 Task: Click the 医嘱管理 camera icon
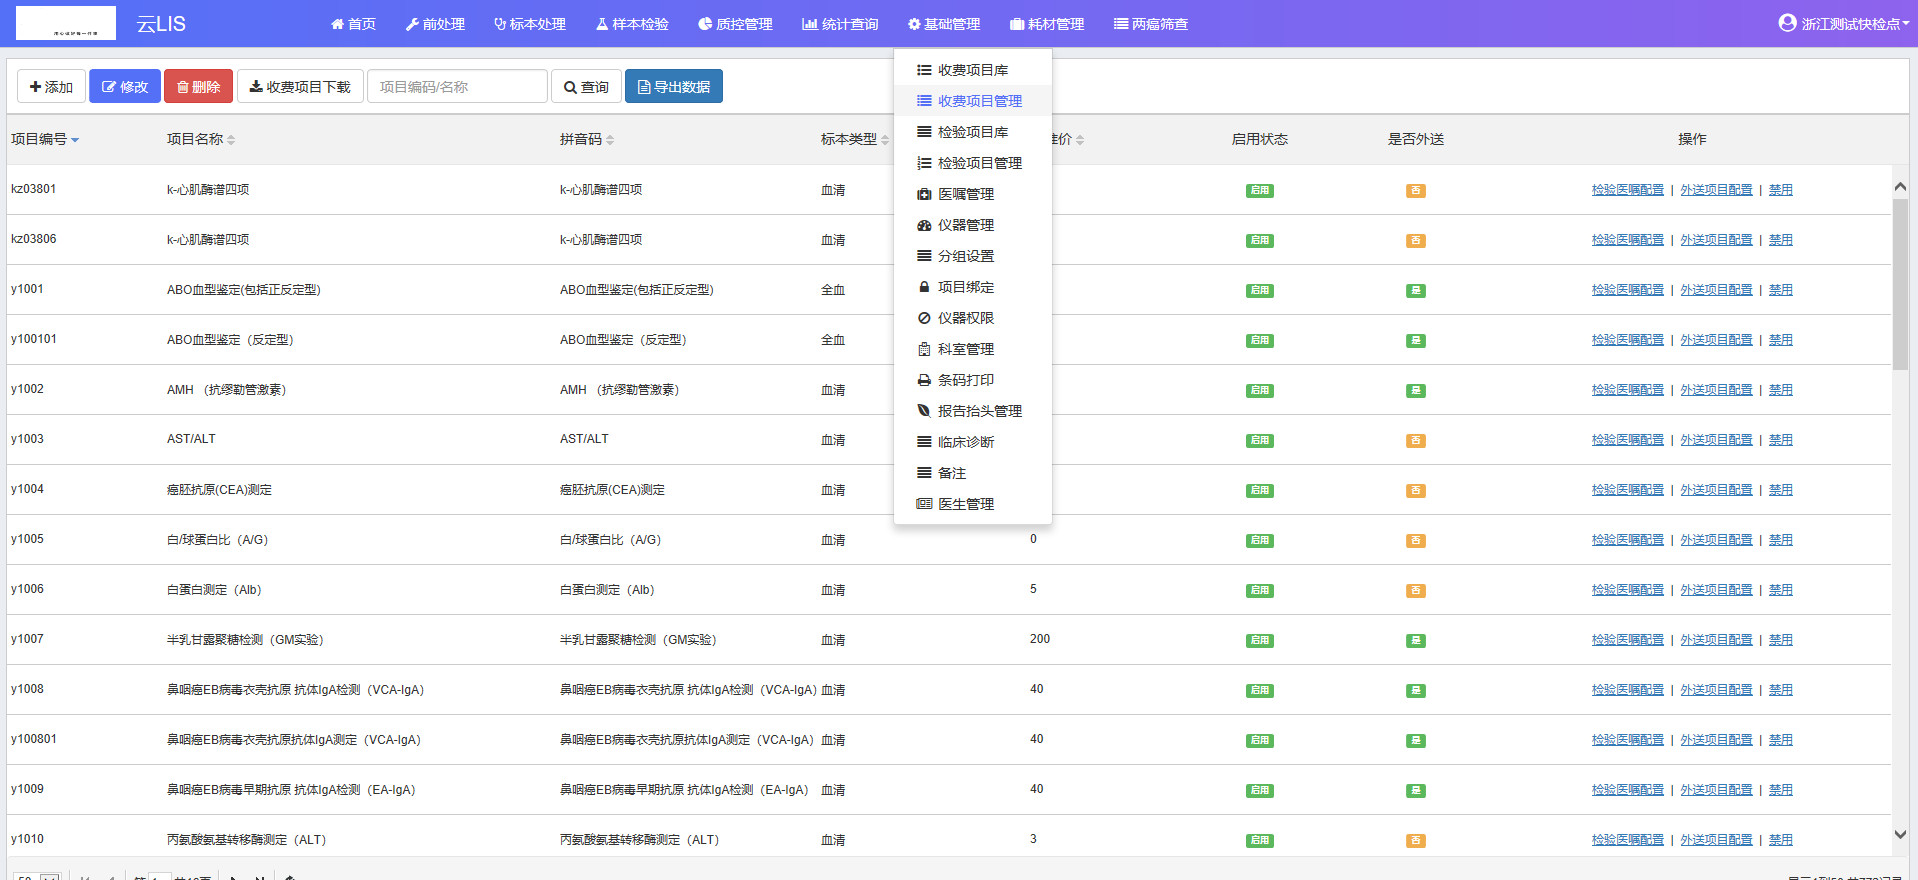(924, 194)
